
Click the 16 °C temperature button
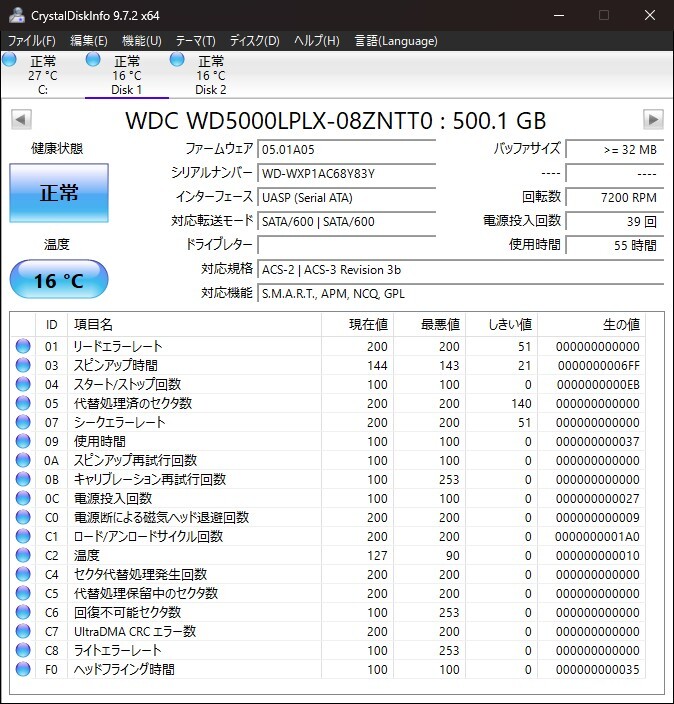pos(58,281)
